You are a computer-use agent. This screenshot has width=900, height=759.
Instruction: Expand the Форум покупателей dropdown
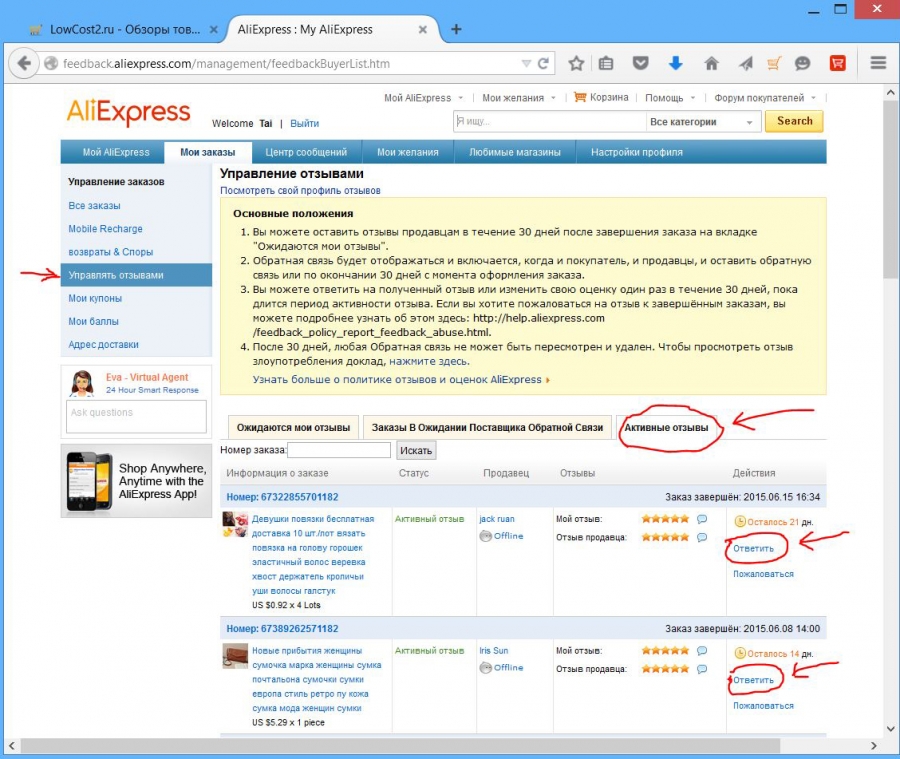[765, 98]
